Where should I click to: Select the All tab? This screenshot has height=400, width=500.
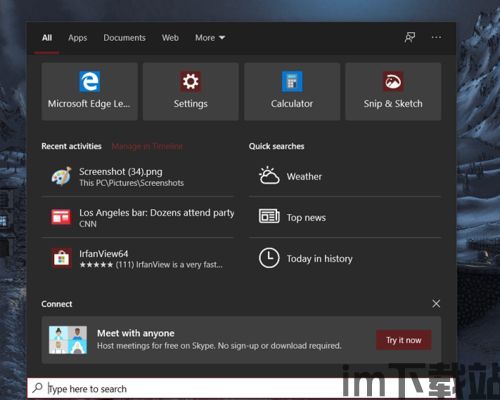click(x=47, y=38)
